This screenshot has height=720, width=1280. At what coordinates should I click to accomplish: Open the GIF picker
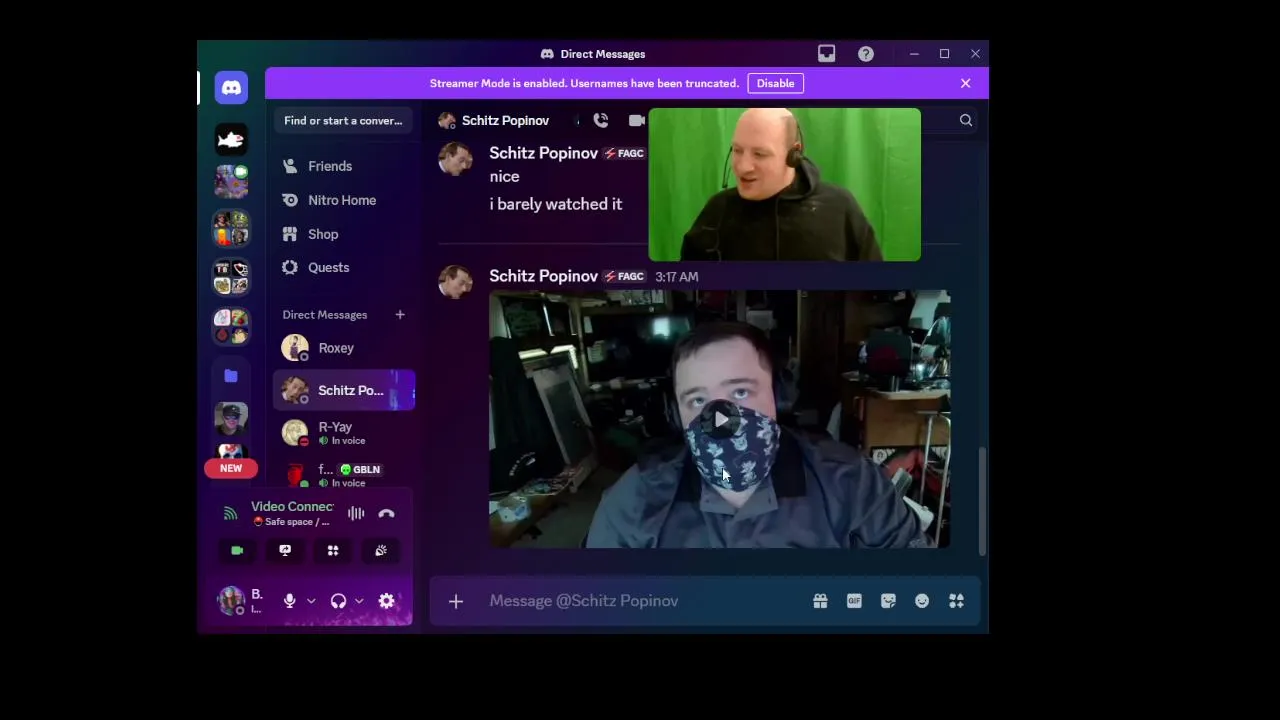[854, 601]
